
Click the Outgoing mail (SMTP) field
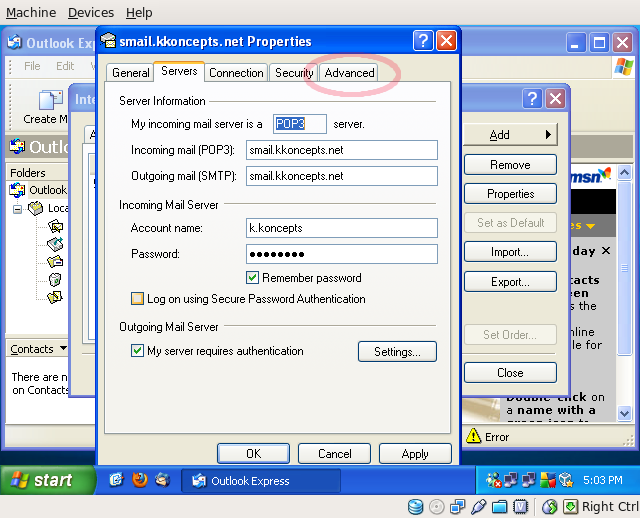click(x=342, y=176)
